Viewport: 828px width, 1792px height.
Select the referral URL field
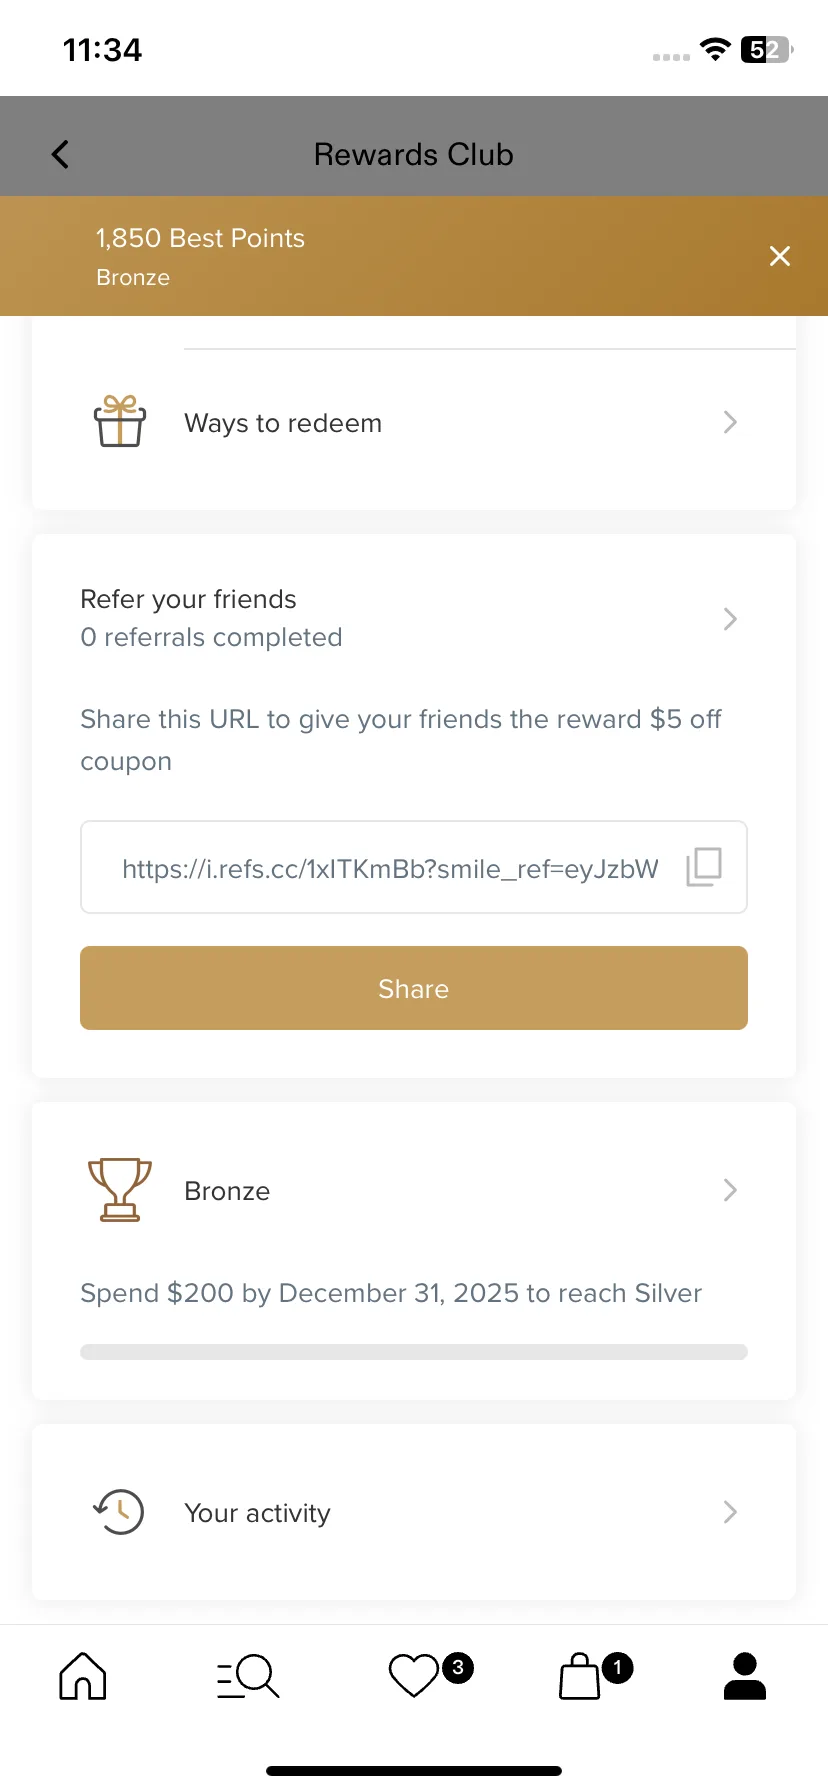pos(414,867)
